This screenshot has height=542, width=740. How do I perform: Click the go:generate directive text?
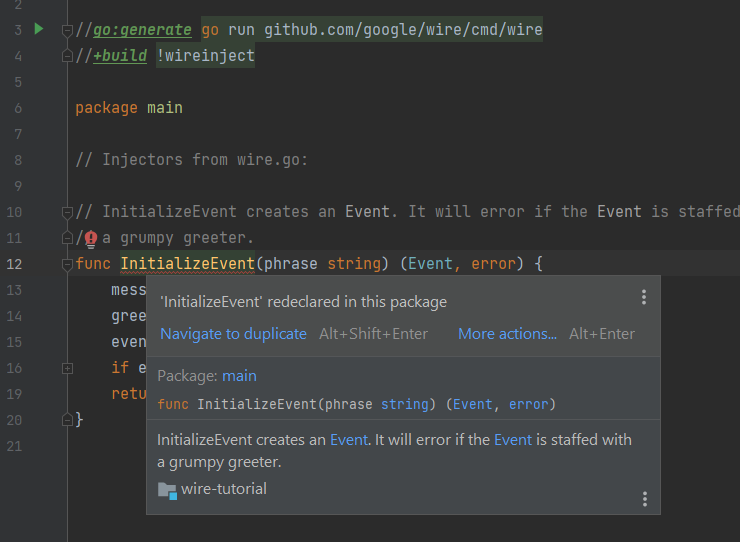pos(142,30)
